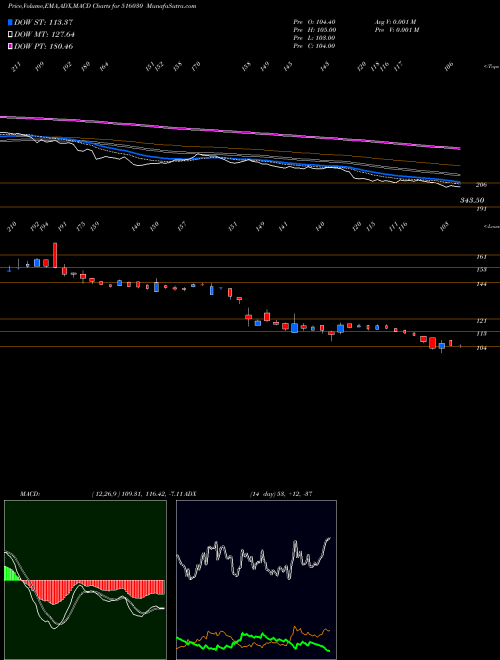The height and width of the screenshot is (660, 500).
Task: Click the 'Pre L: 103.00' low value
Action: (314, 38)
